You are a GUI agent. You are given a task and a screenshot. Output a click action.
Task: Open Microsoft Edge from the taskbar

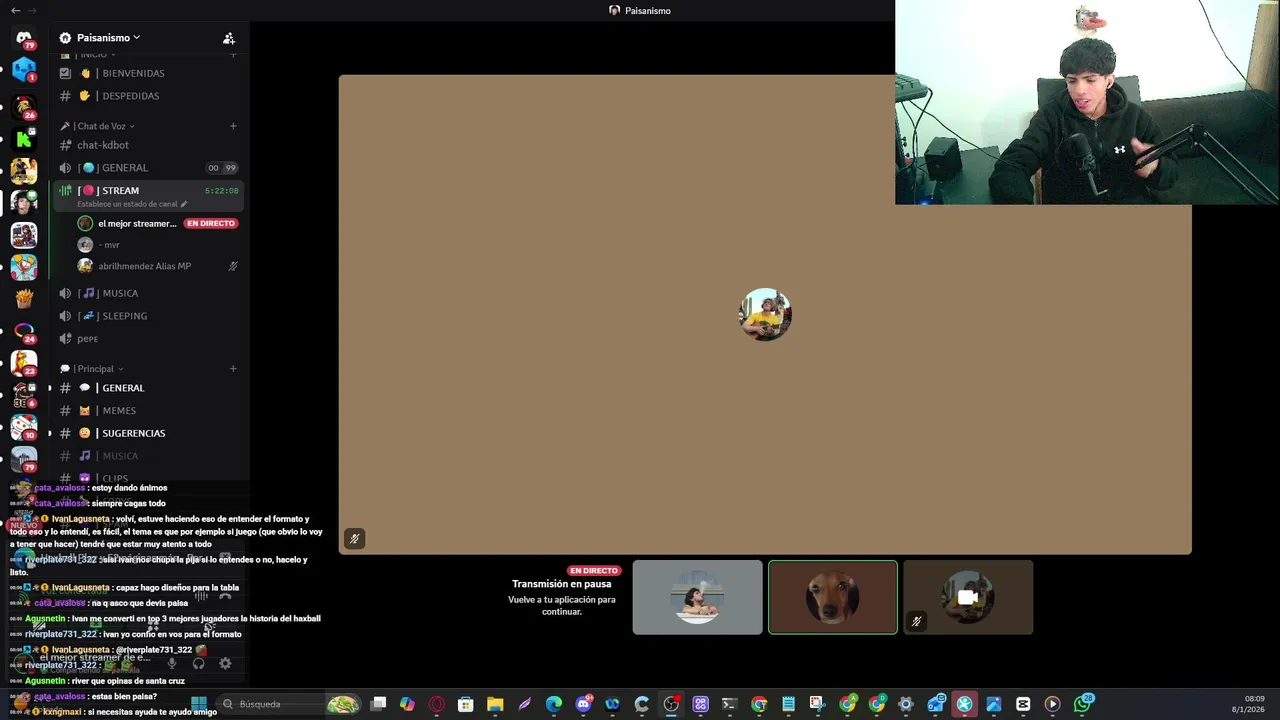554,704
